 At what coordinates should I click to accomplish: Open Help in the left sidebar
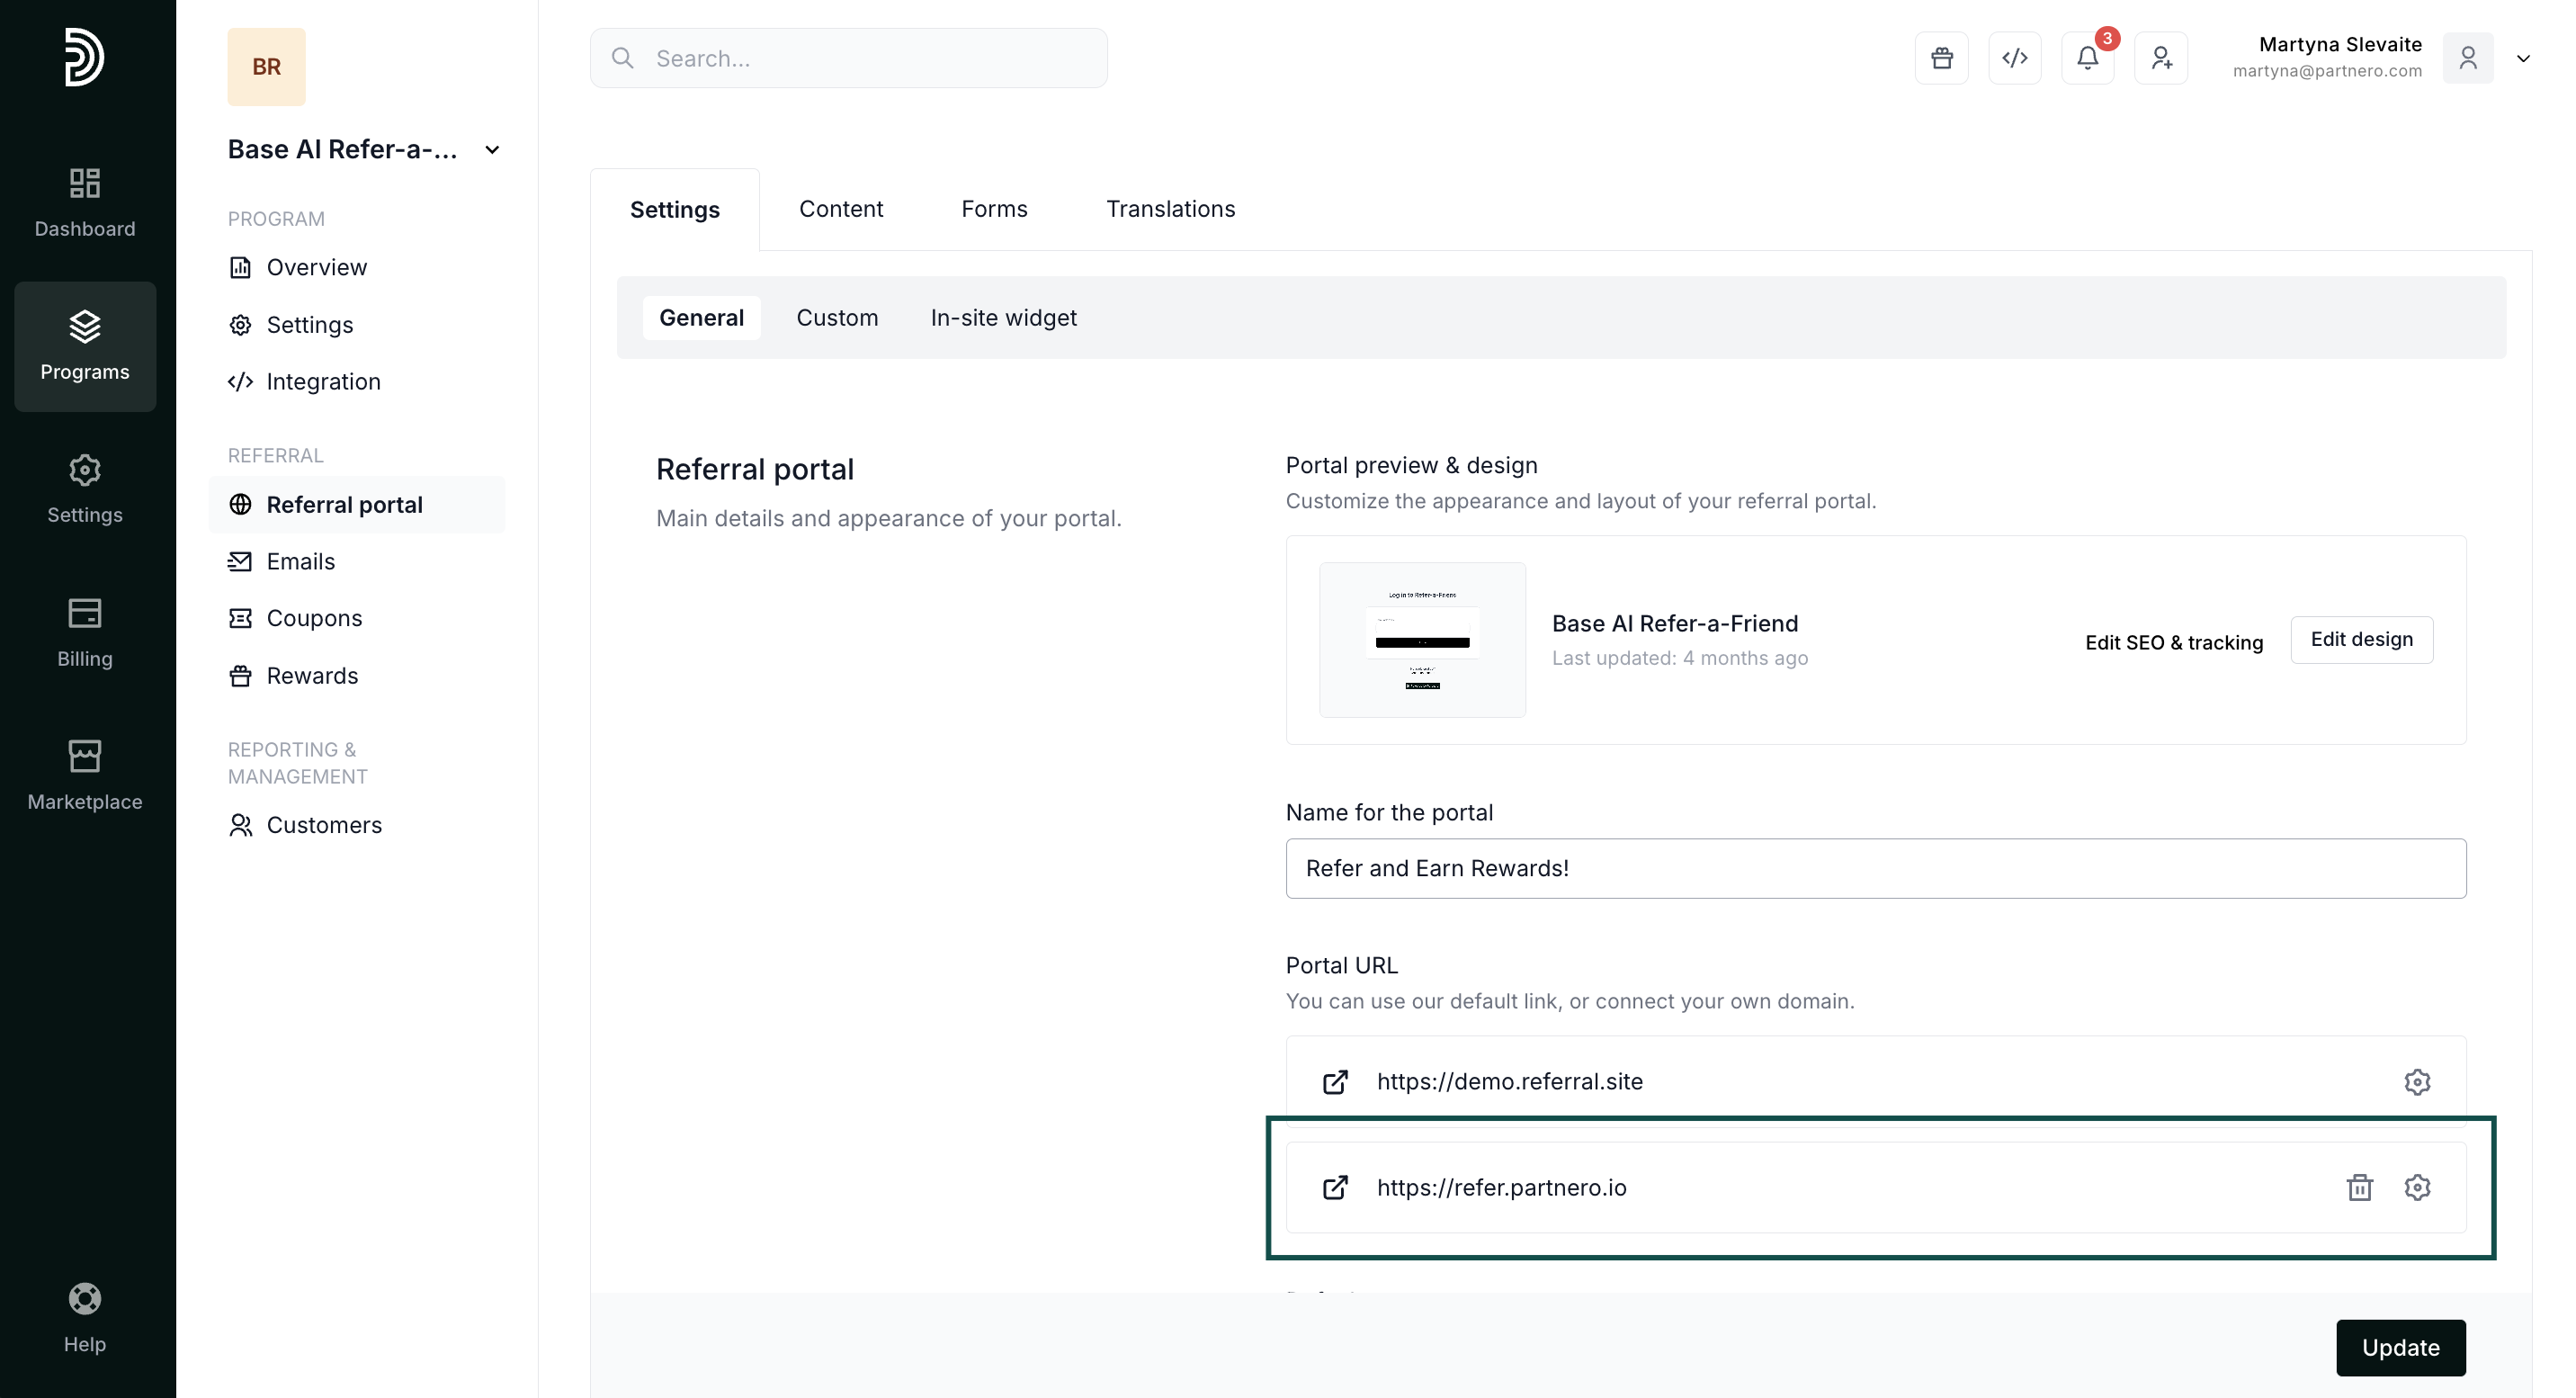85,1317
